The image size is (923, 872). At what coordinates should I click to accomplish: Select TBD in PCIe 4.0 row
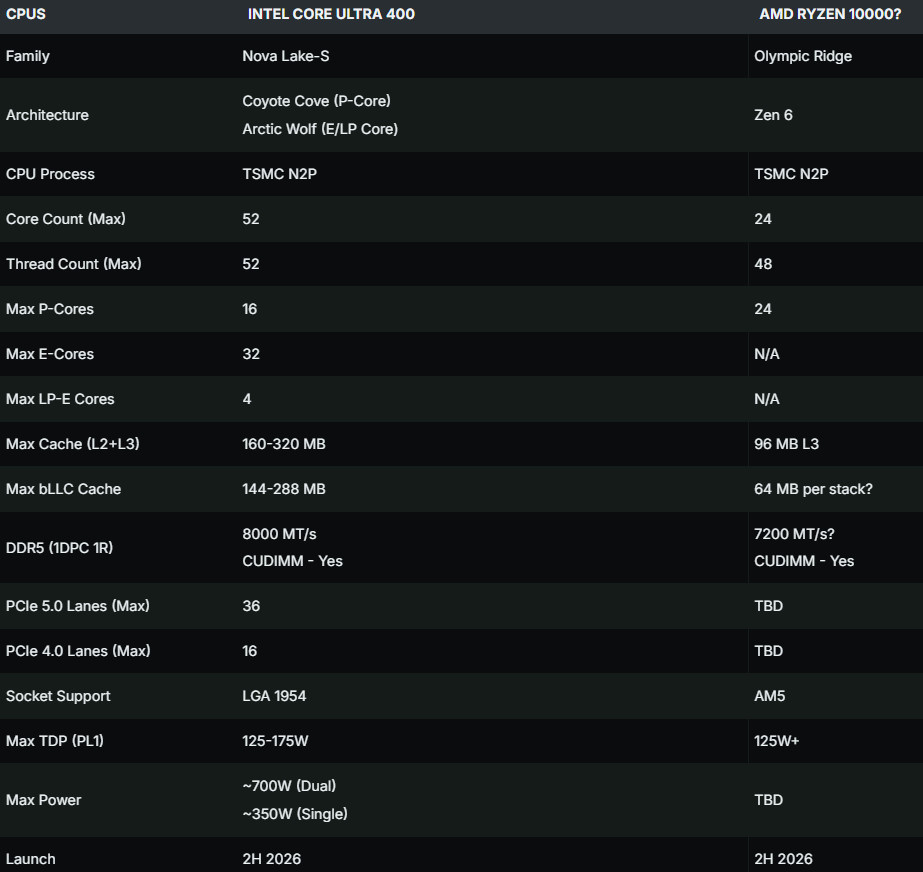[768, 651]
